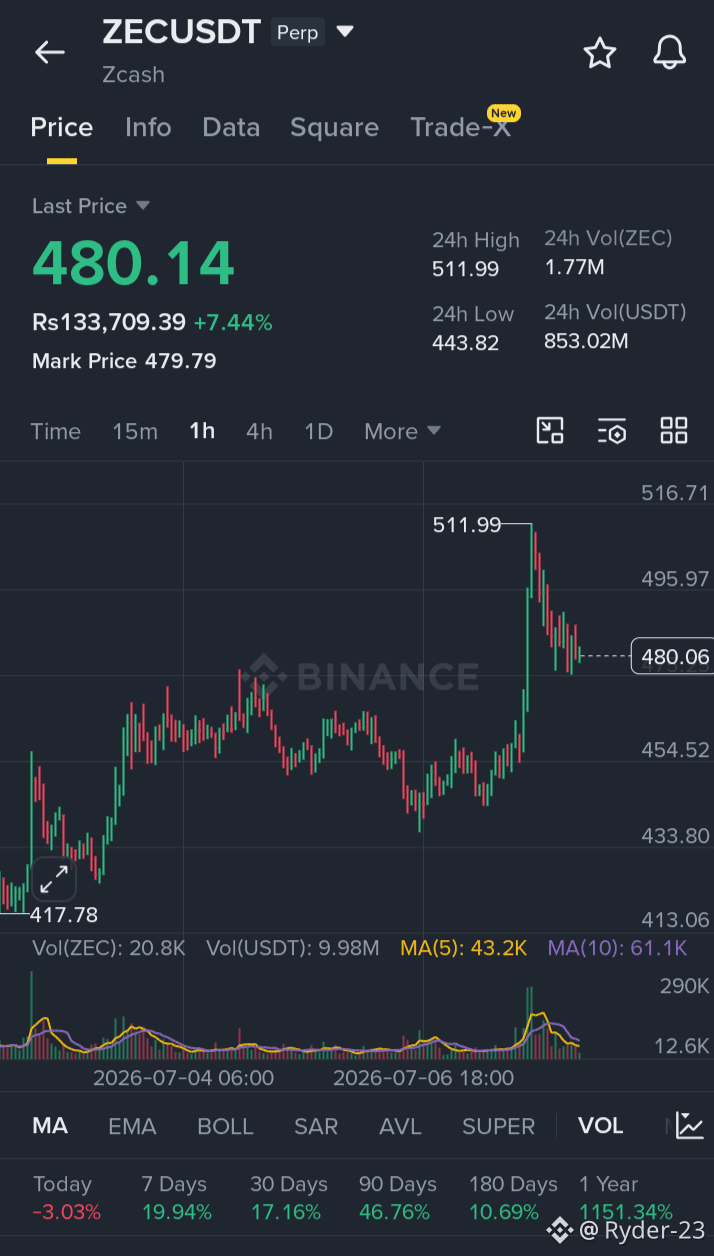The image size is (714, 1256).
Task: Toggle the BOLL indicator
Action: [225, 1126]
